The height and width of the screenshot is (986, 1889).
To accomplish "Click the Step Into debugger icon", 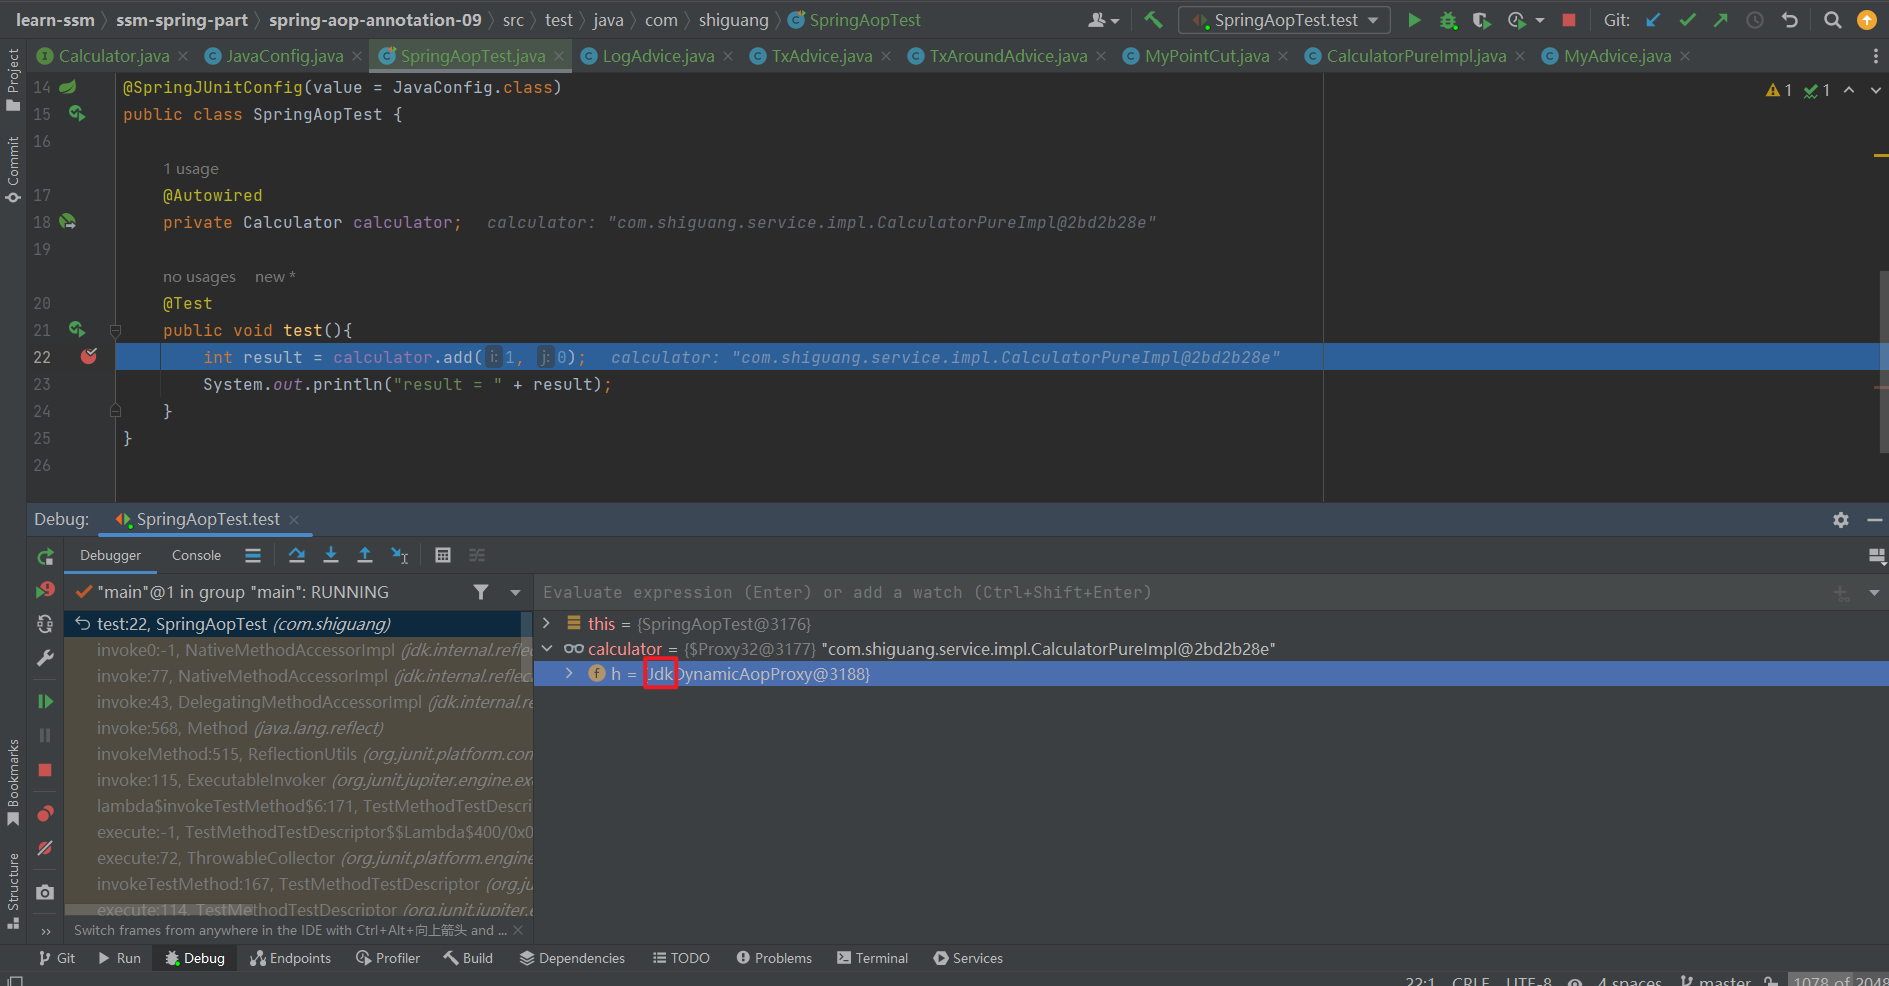I will pyautogui.click(x=331, y=555).
